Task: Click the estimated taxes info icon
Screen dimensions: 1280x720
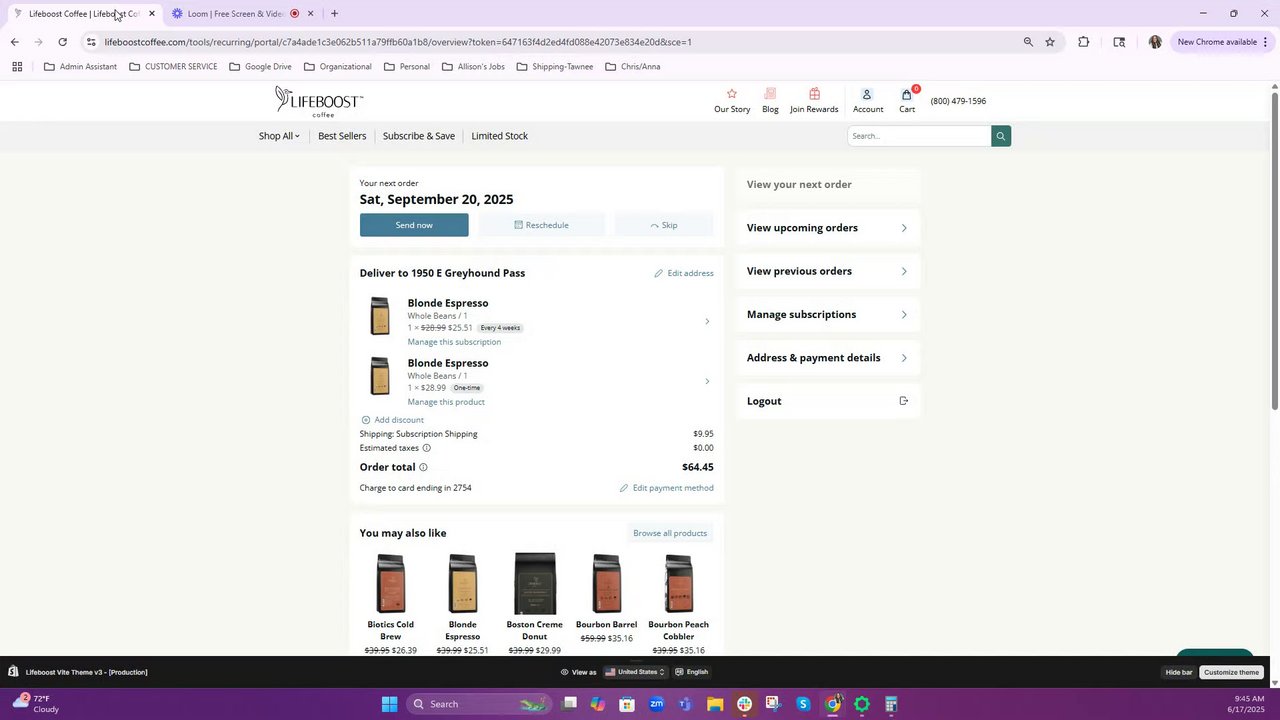Action: pos(426,448)
